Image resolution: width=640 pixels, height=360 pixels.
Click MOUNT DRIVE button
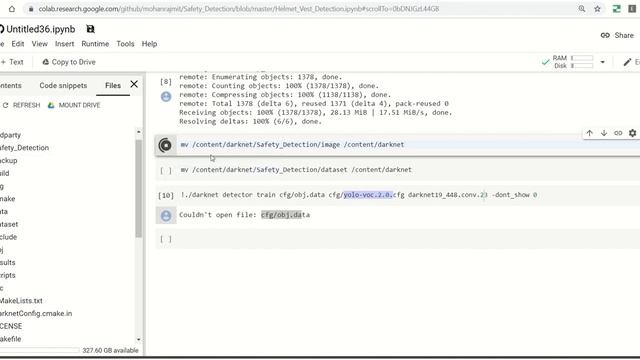pyautogui.click(x=74, y=105)
